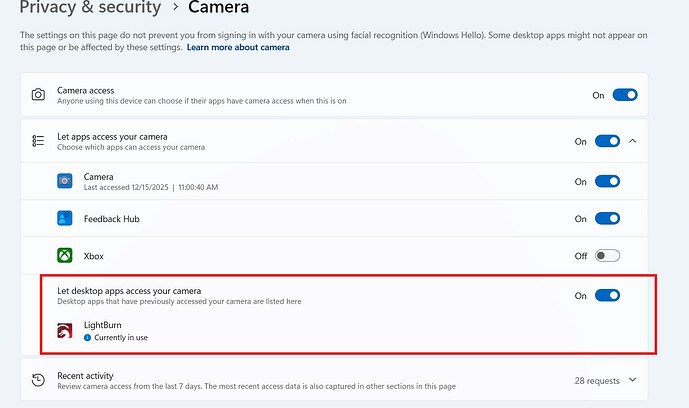This screenshot has height=408, width=689.
Task: Open the Learn more about camera link
Action: [x=238, y=47]
